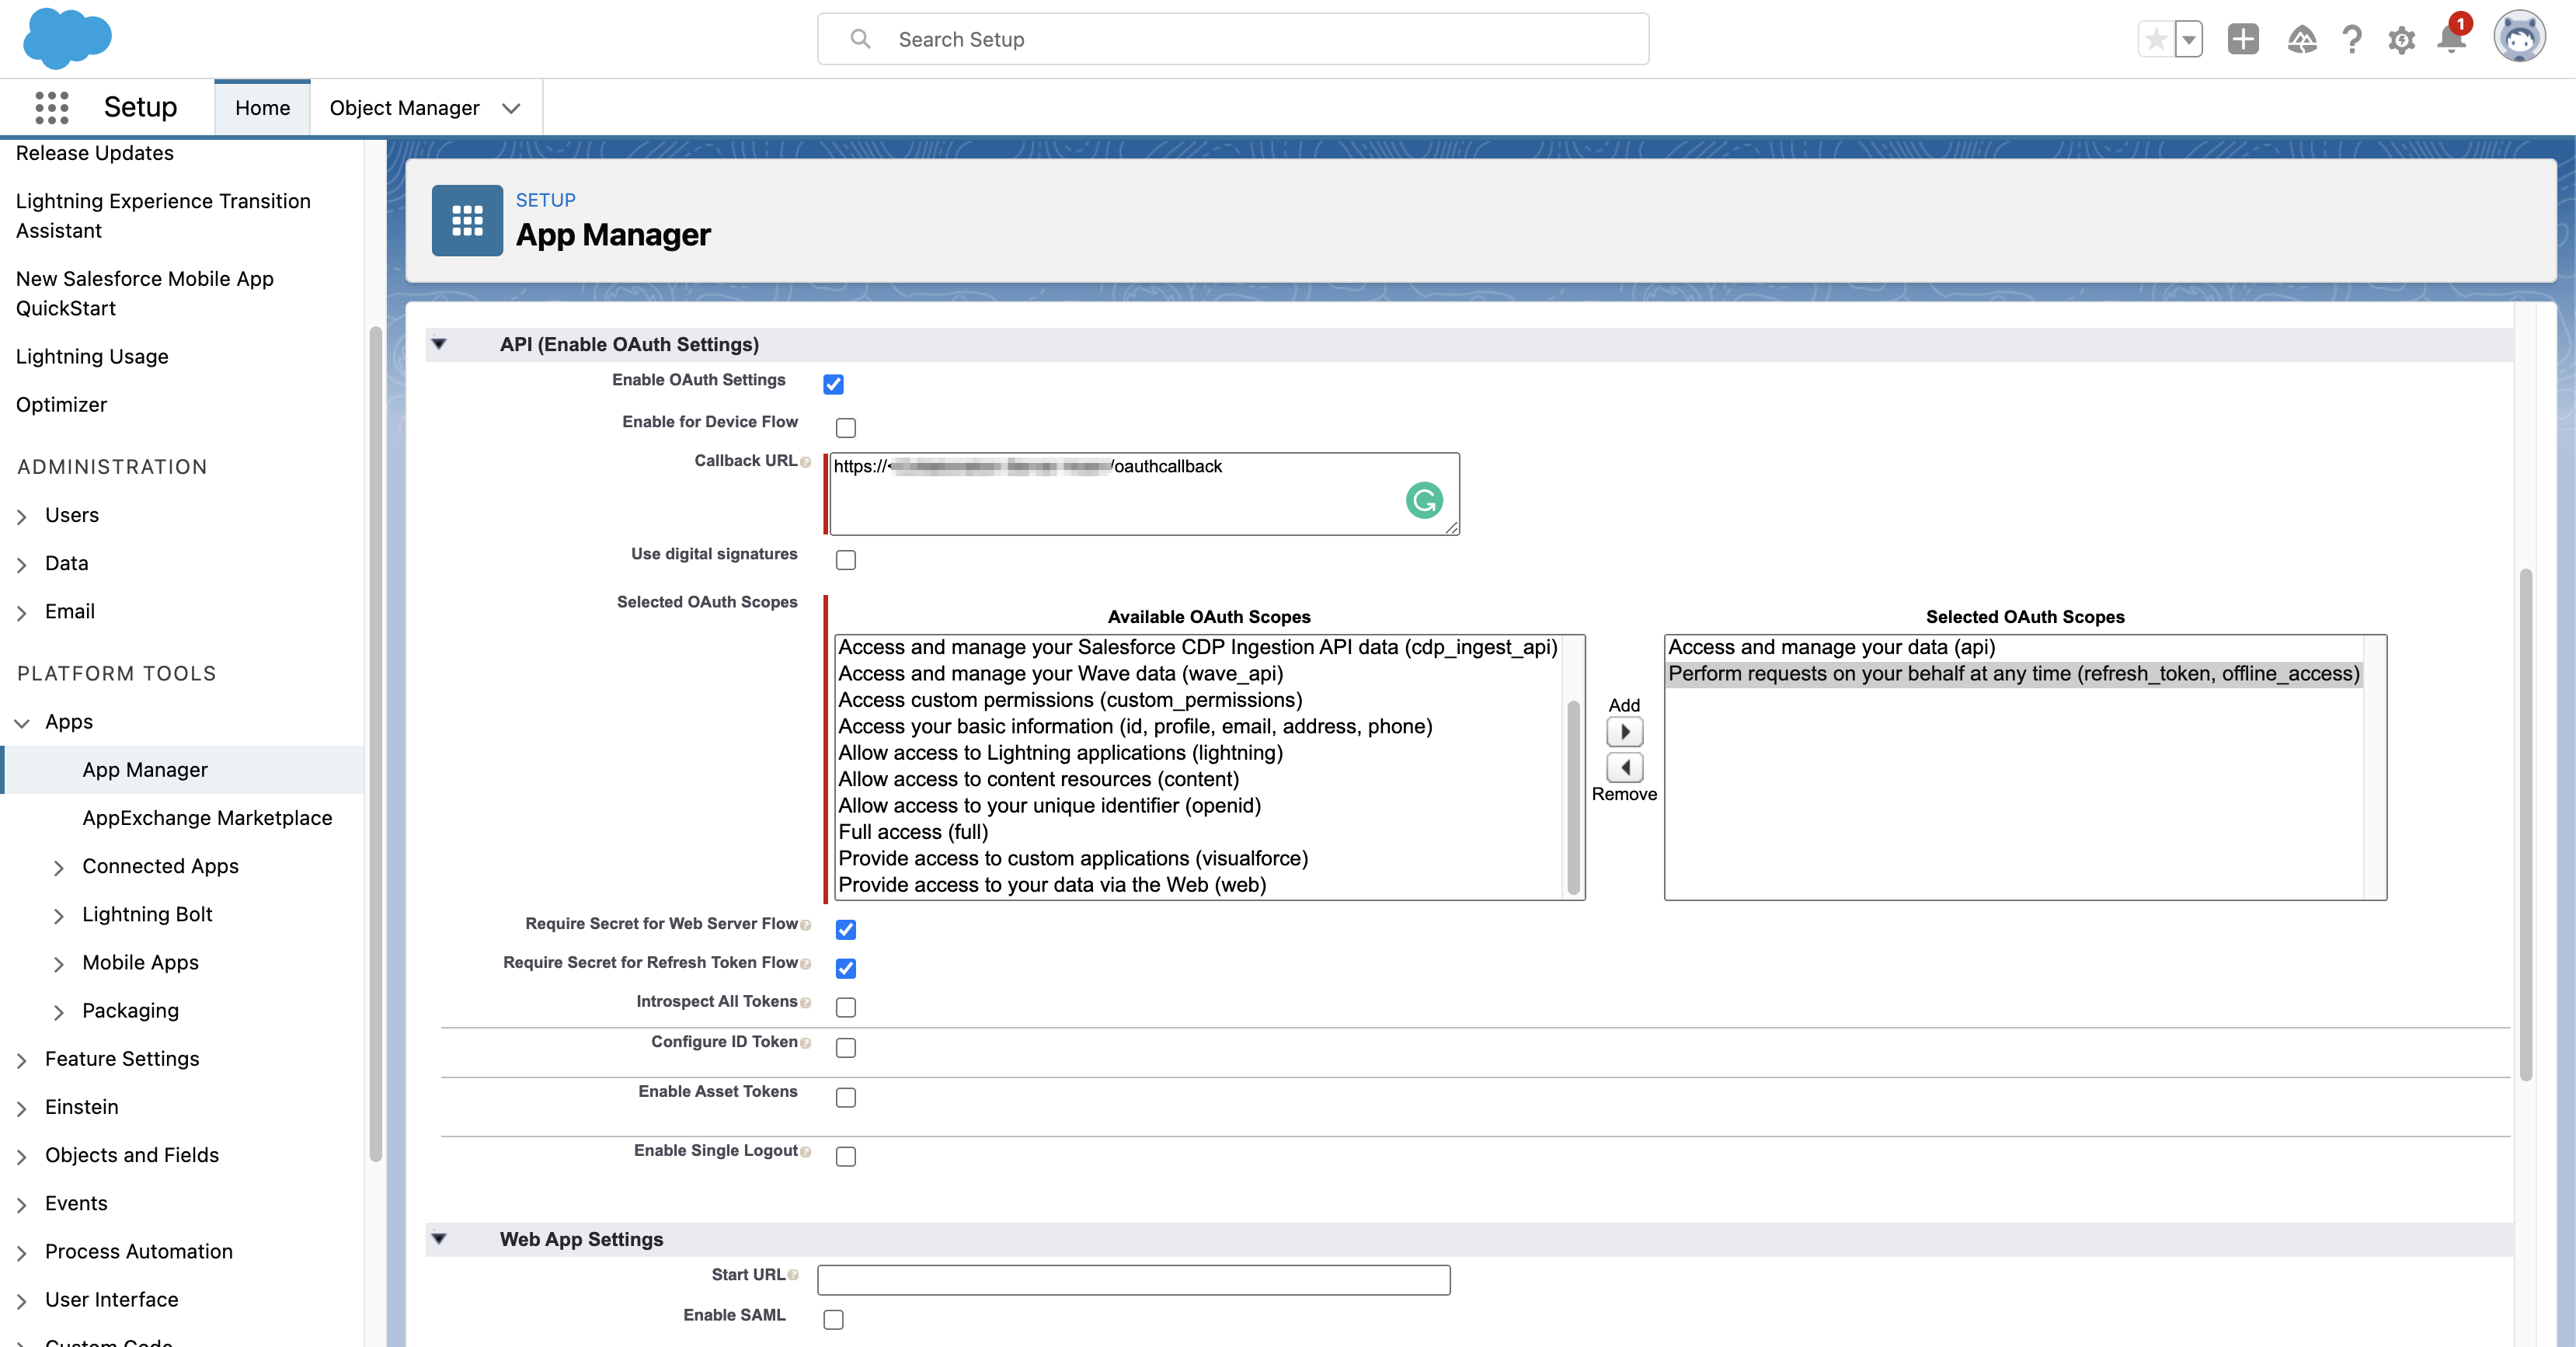Open the Setup gear menu
Image resolution: width=2576 pixels, height=1347 pixels.
point(2402,40)
